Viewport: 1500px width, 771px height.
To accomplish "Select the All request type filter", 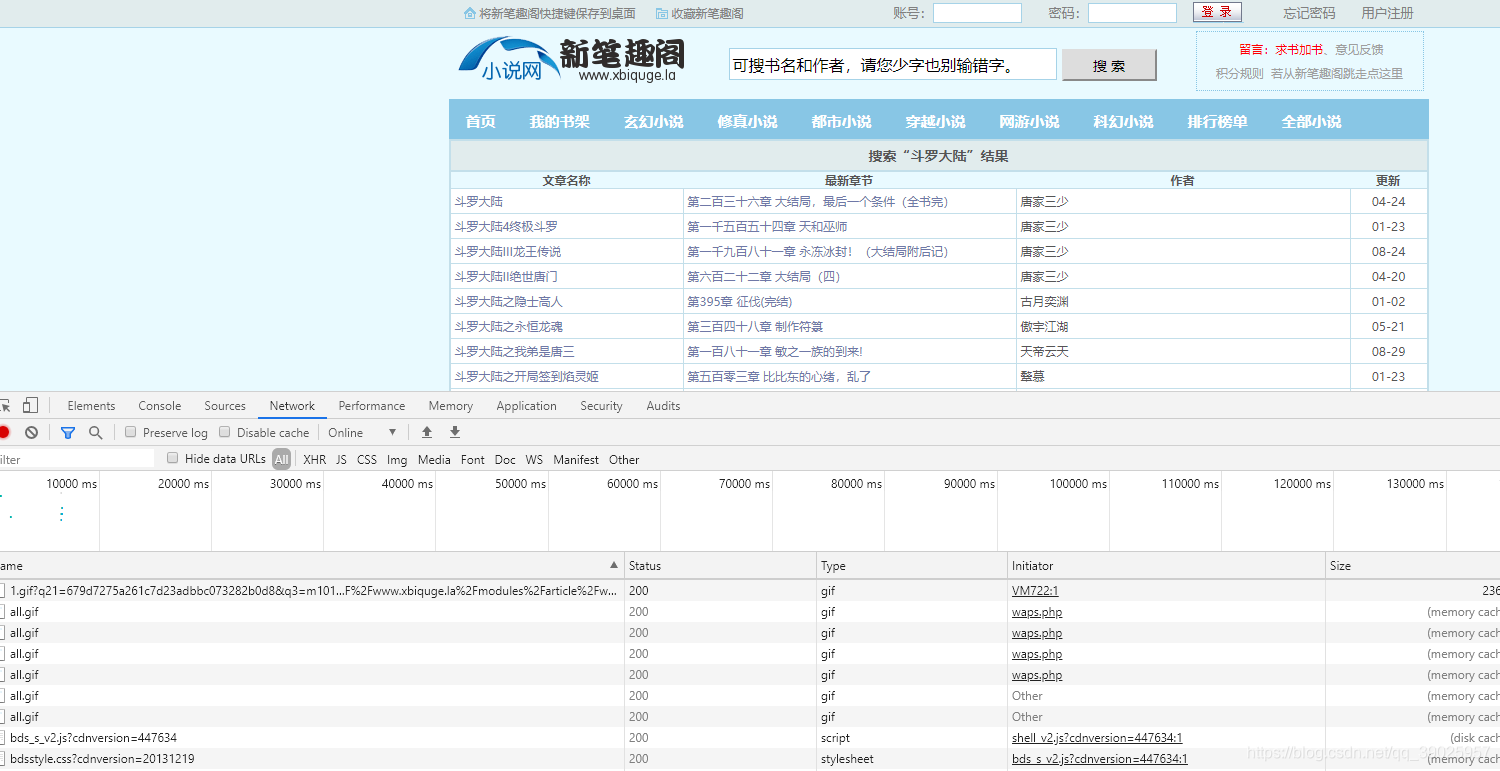I will [282, 459].
